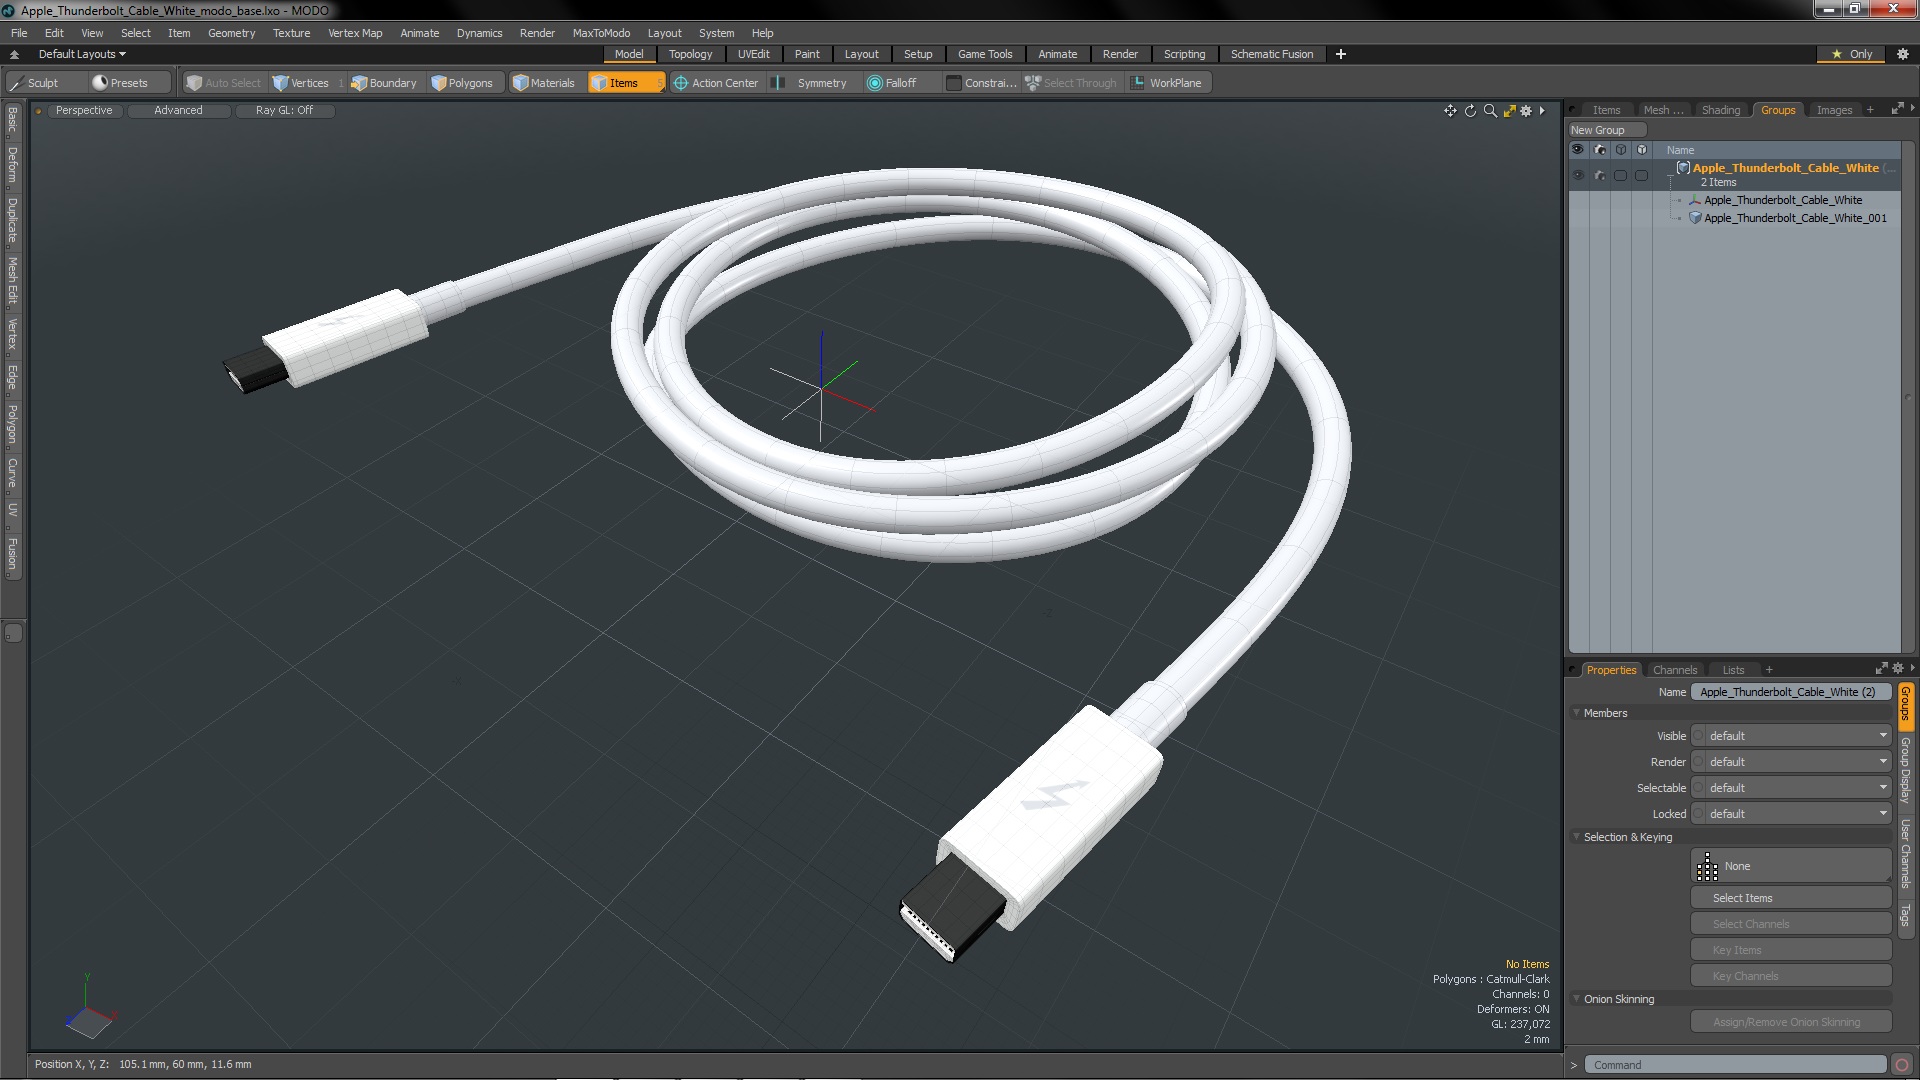Open the Advanced viewport shading option
Screen dimensions: 1920x1080
pyautogui.click(x=178, y=111)
